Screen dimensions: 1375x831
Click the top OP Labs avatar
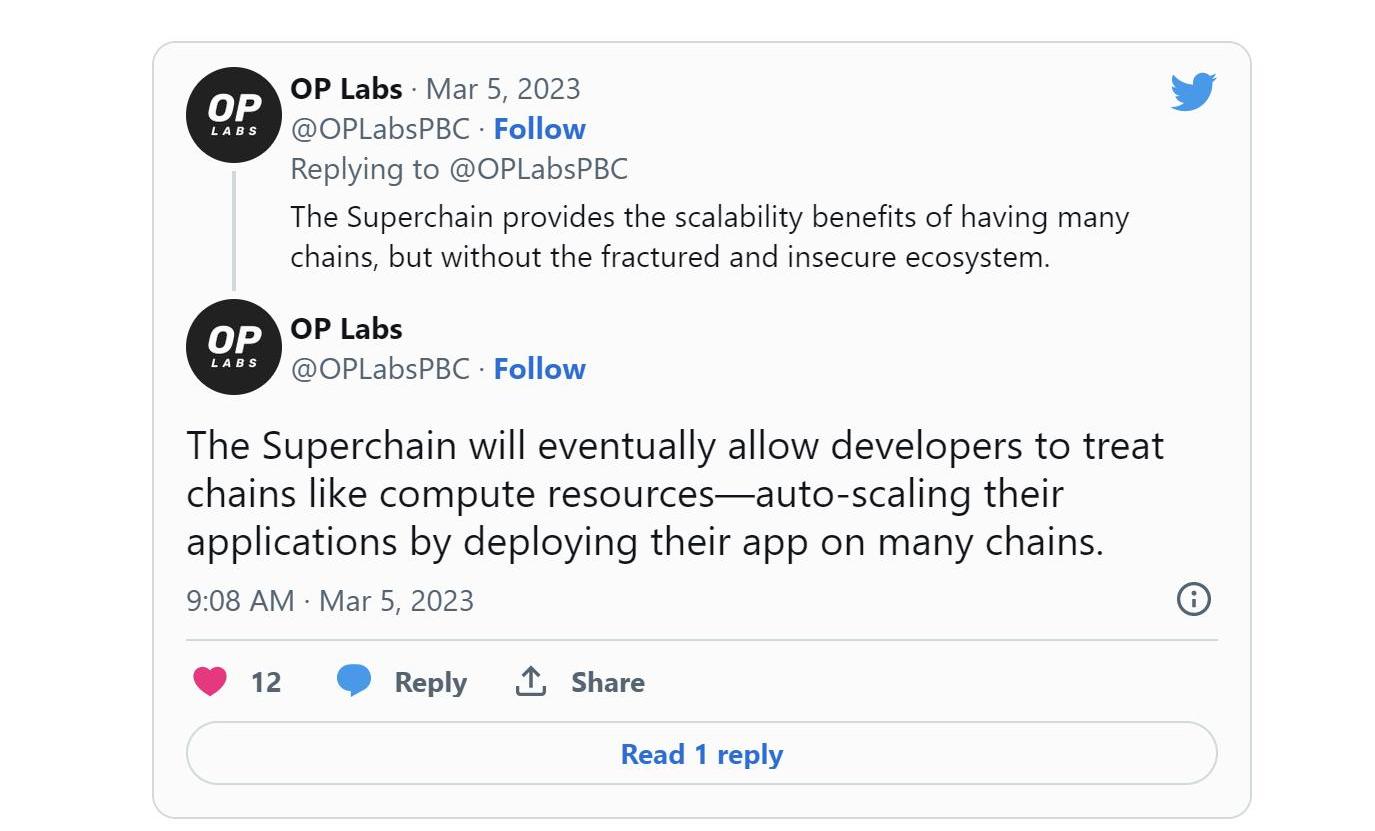(234, 115)
